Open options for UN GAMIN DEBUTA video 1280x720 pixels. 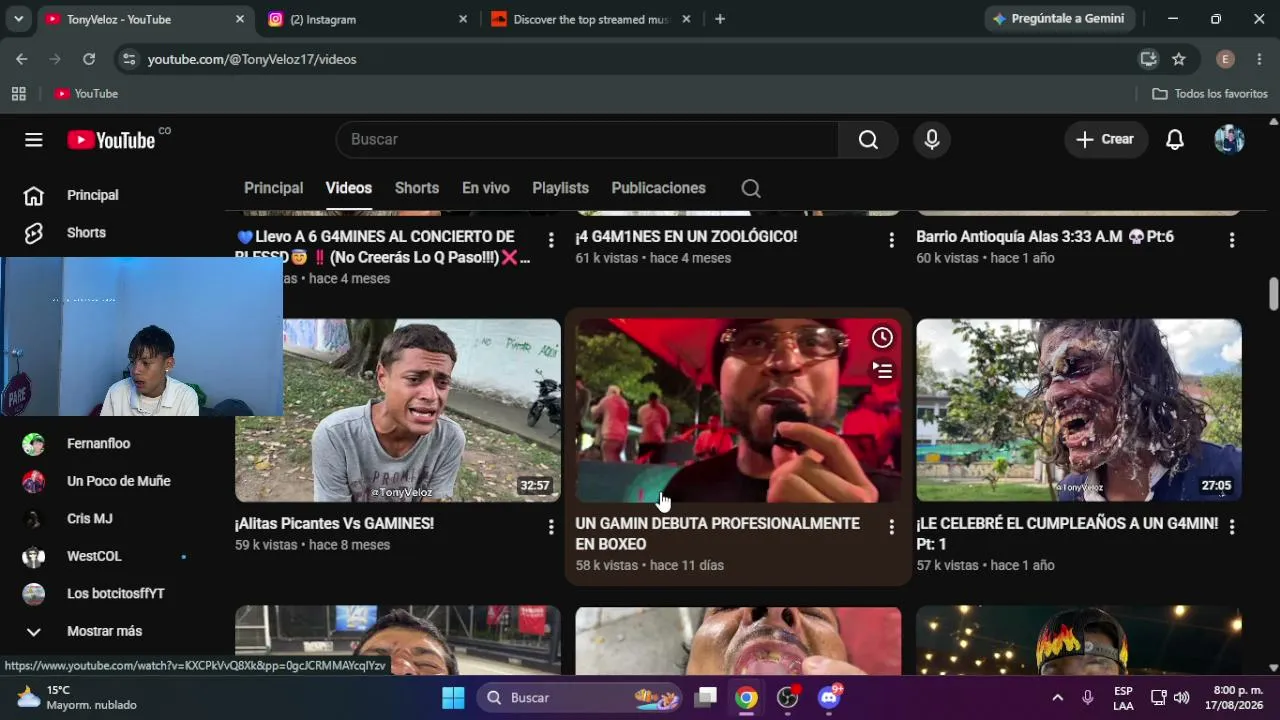coord(892,526)
